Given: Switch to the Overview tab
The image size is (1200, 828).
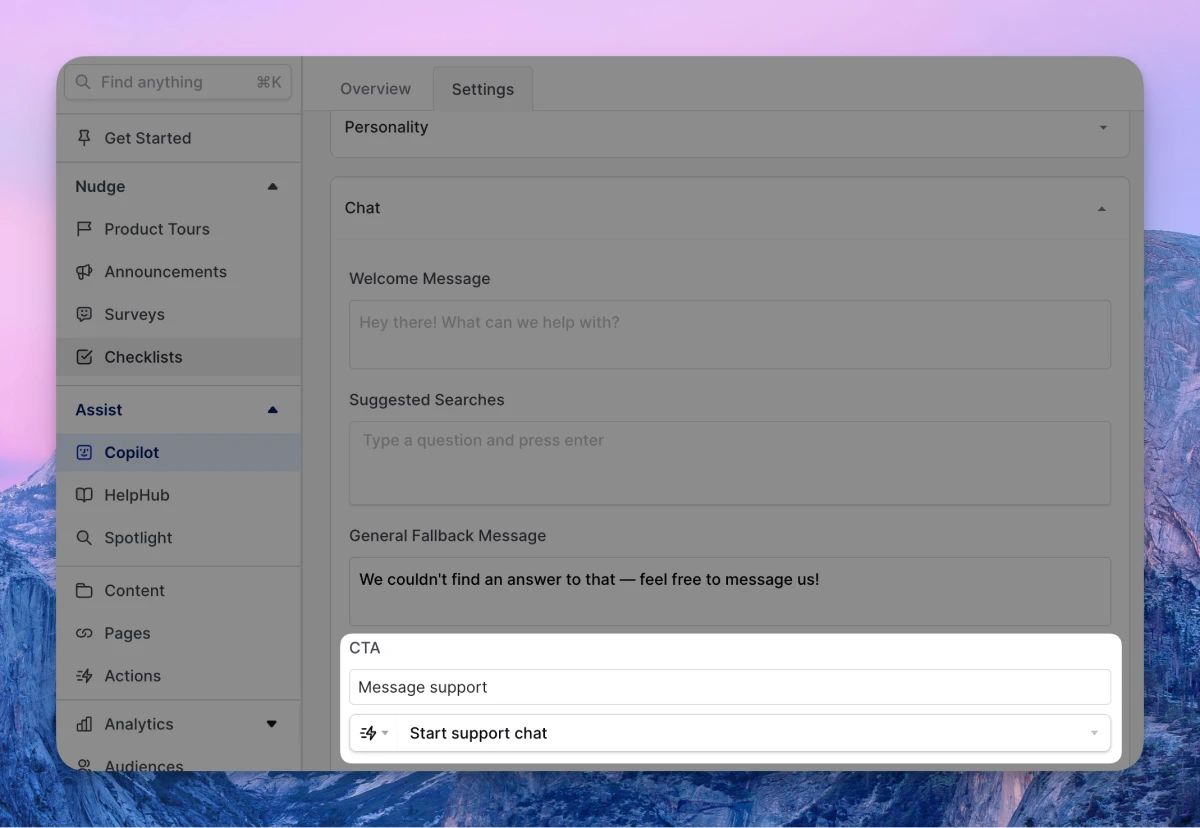Looking at the screenshot, I should 375,89.
